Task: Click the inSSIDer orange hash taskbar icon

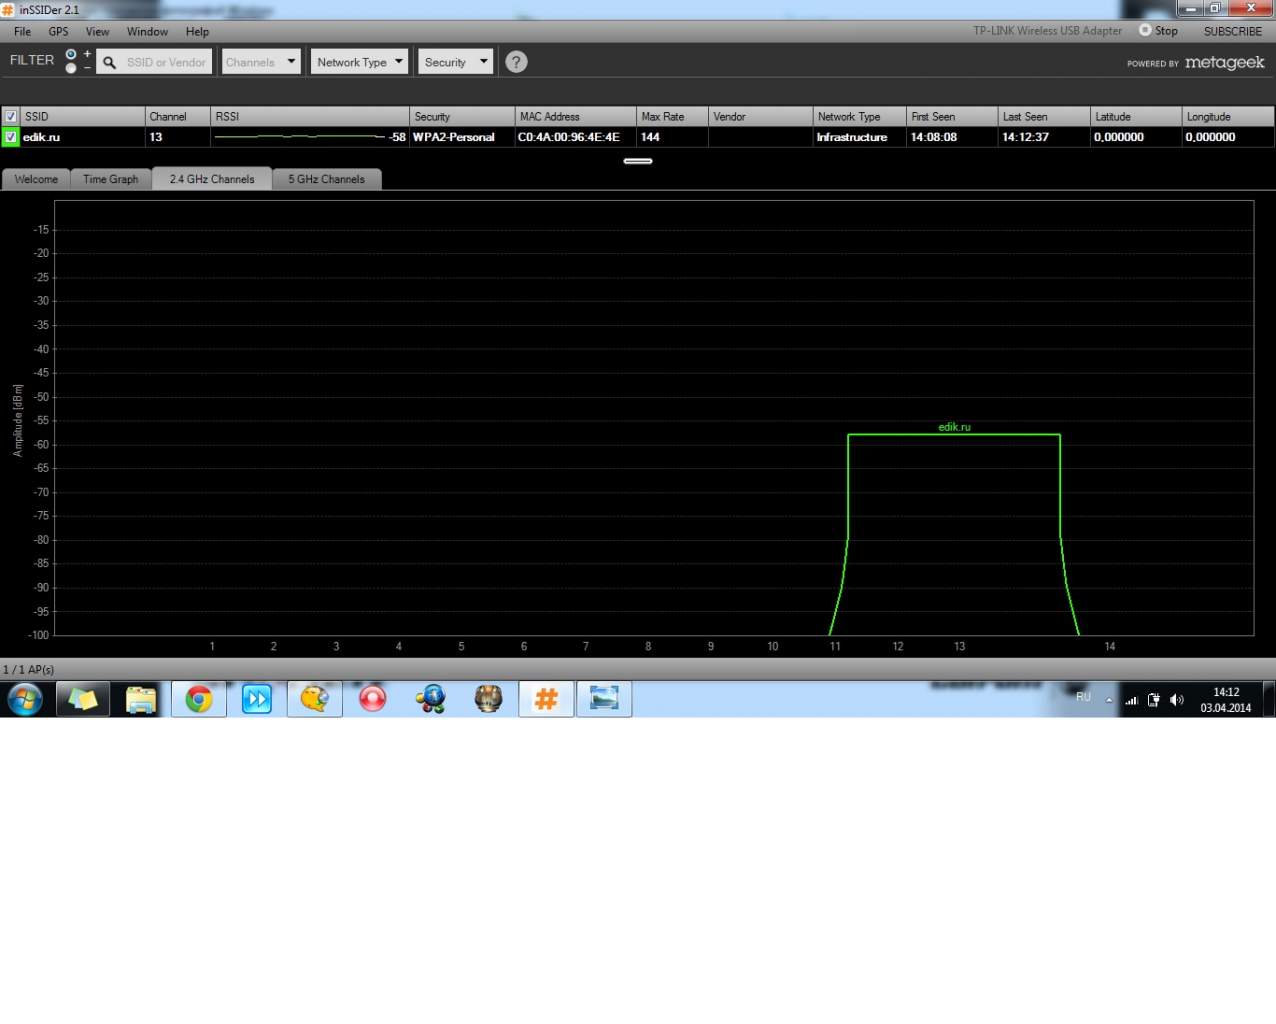Action: coord(546,699)
